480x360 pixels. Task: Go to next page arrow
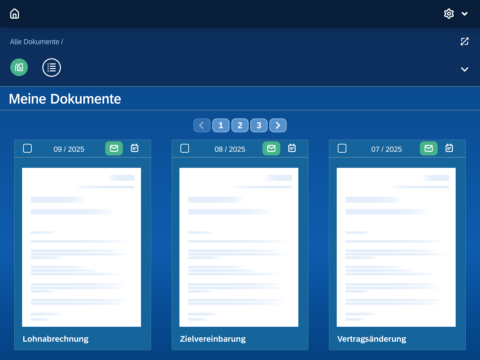pyautogui.click(x=278, y=125)
